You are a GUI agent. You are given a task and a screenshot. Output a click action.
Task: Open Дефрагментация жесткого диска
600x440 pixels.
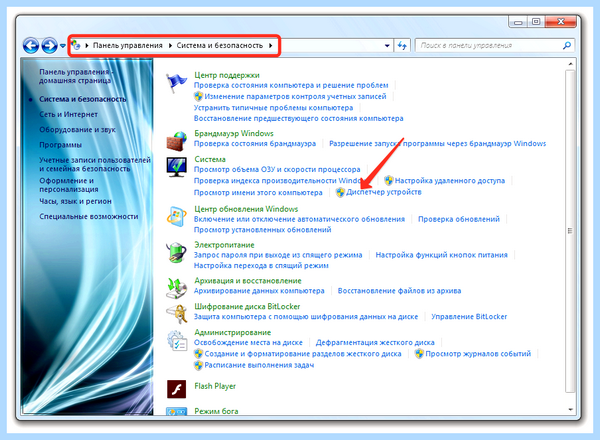tap(375, 342)
